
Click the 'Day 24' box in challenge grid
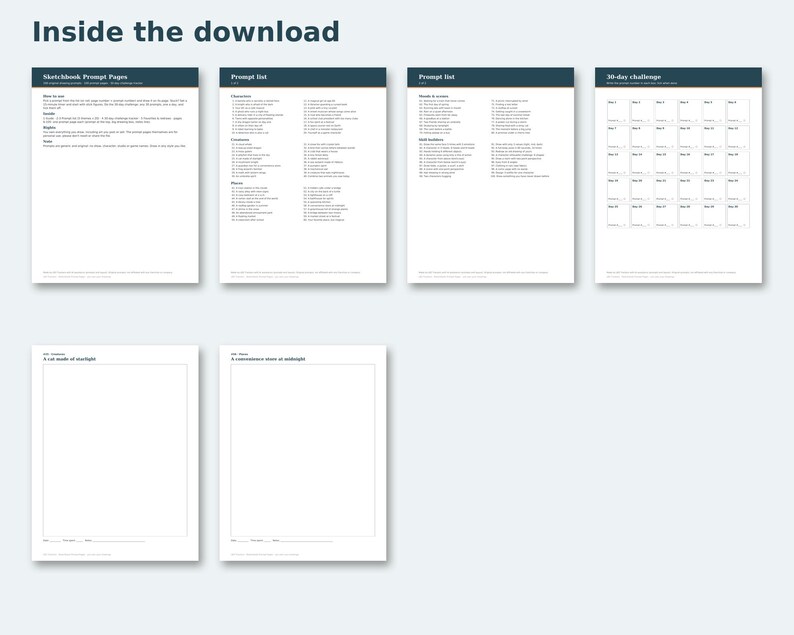pos(738,190)
